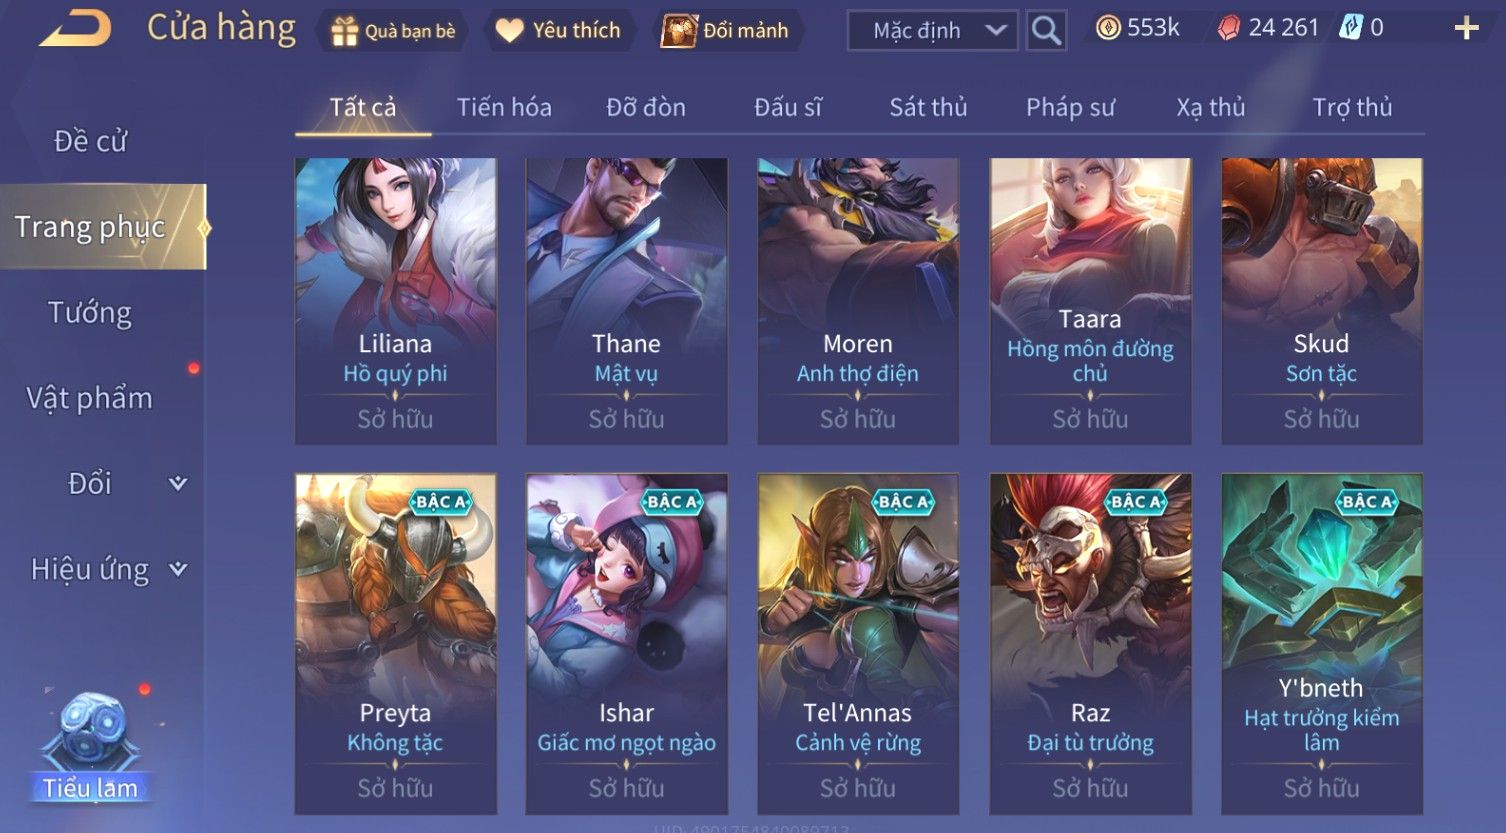Tap the plus icon to add currency
The width and height of the screenshot is (1506, 833).
tap(1466, 28)
